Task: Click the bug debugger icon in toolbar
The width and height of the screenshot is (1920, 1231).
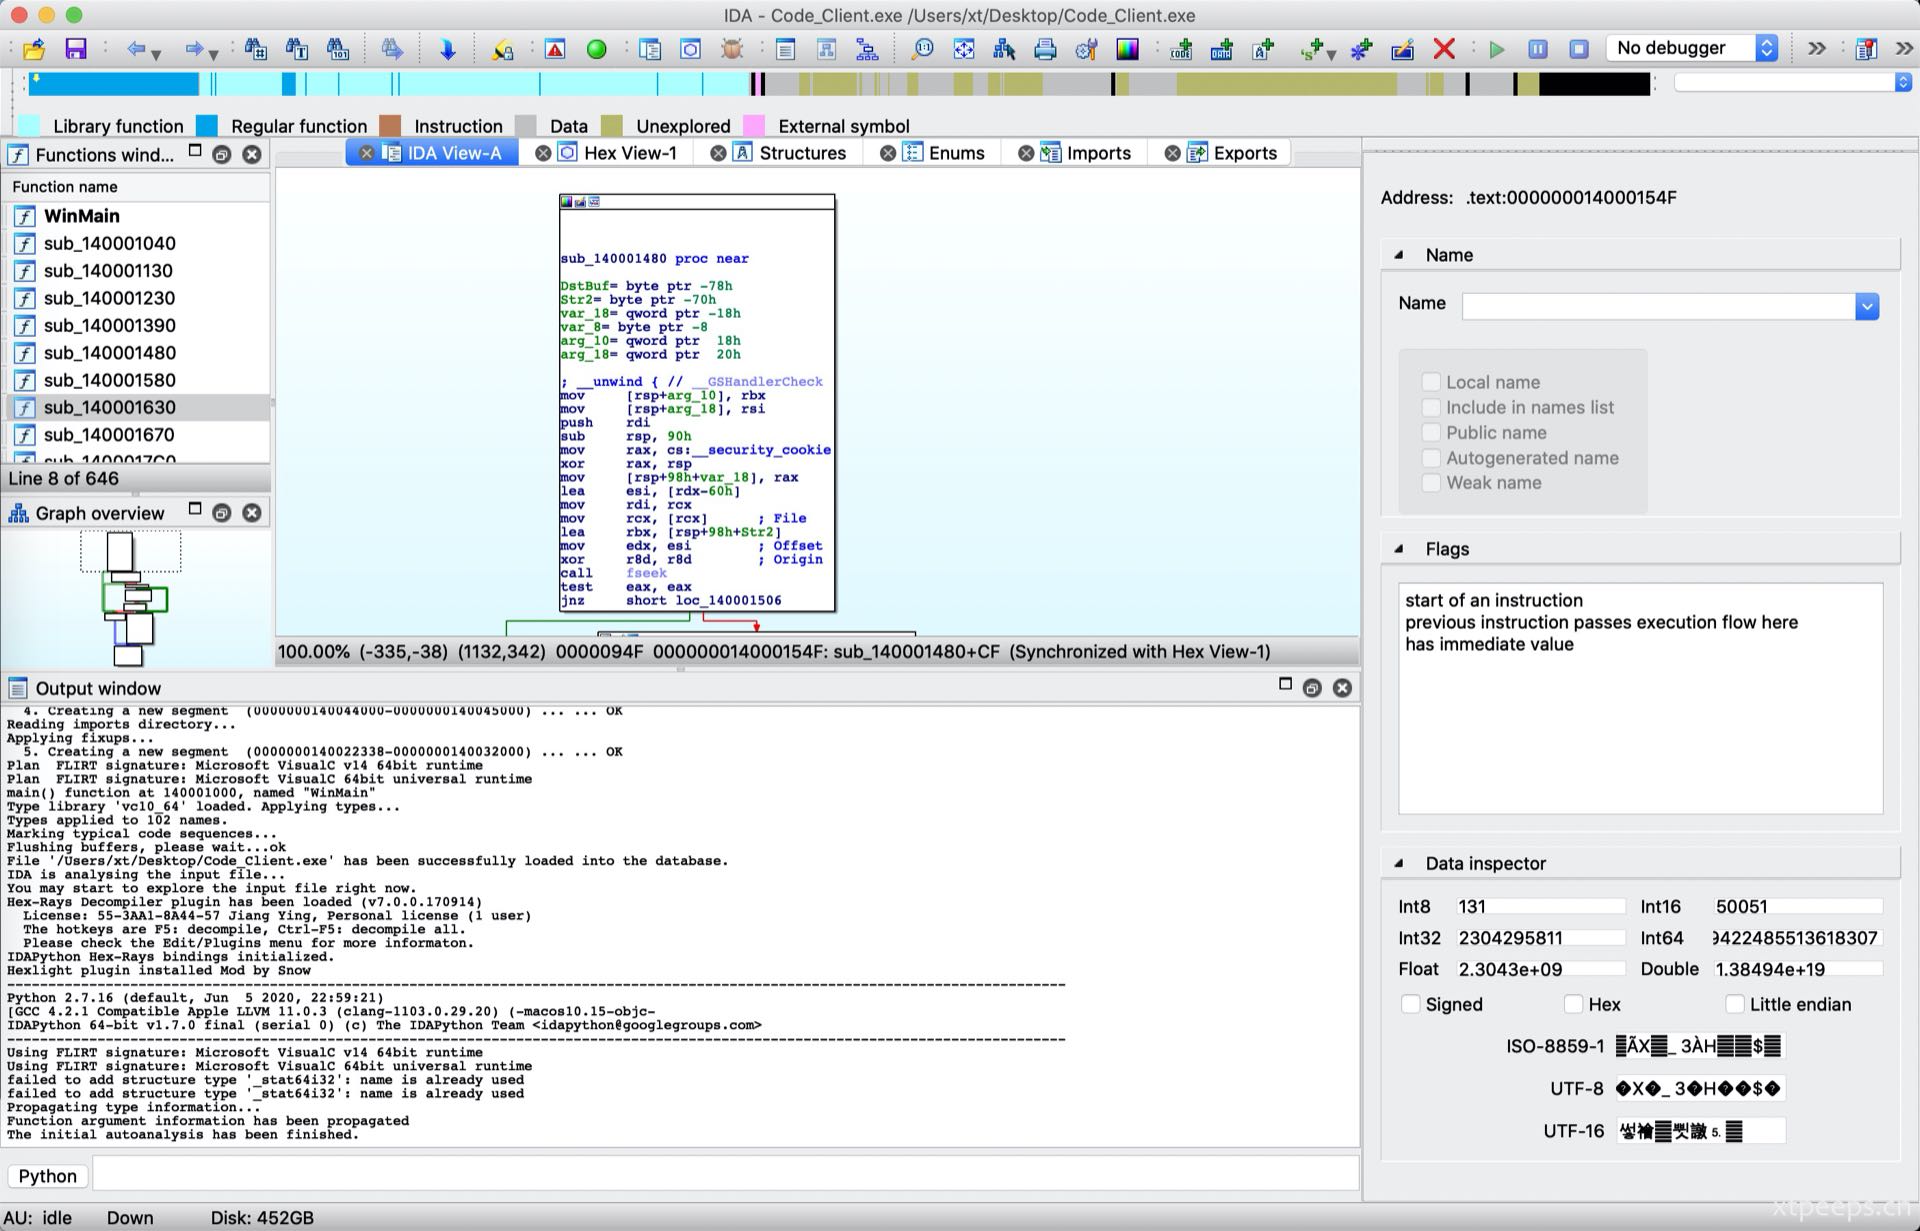Action: click(732, 49)
